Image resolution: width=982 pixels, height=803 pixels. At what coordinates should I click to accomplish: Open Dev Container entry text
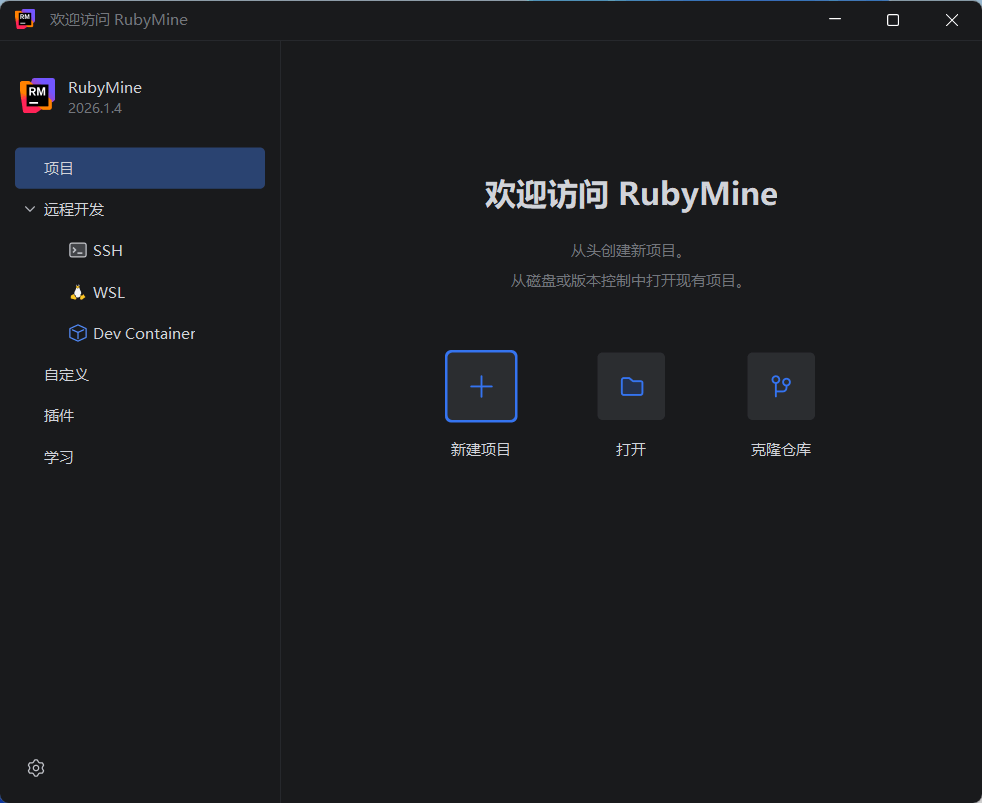pyautogui.click(x=144, y=333)
